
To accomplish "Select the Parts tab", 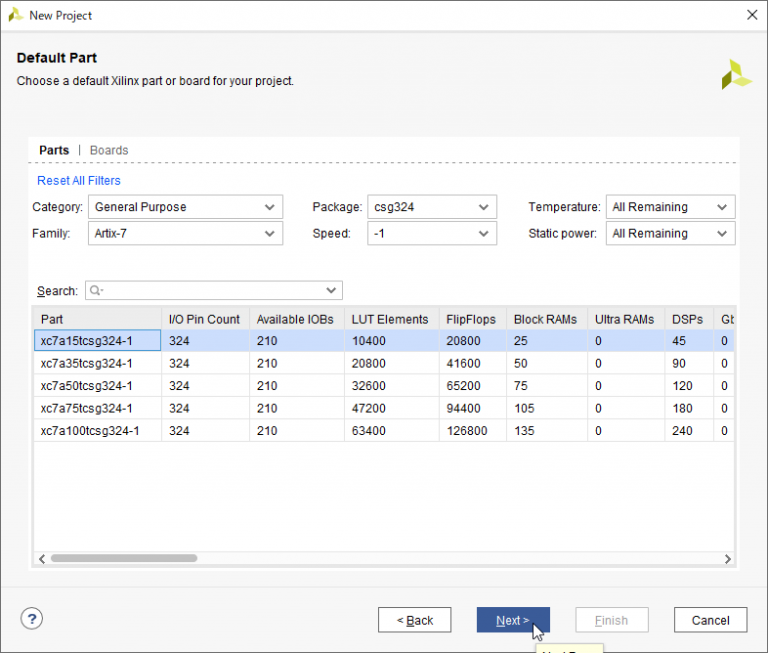I will tap(54, 150).
